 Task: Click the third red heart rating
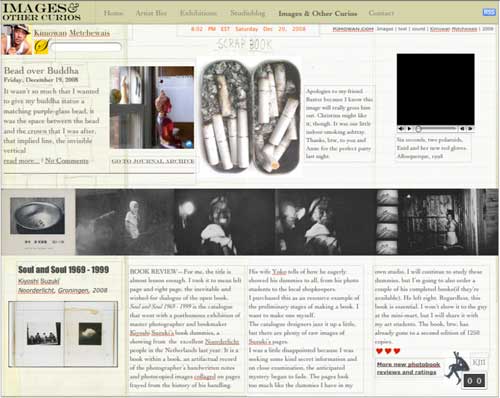pos(397,351)
